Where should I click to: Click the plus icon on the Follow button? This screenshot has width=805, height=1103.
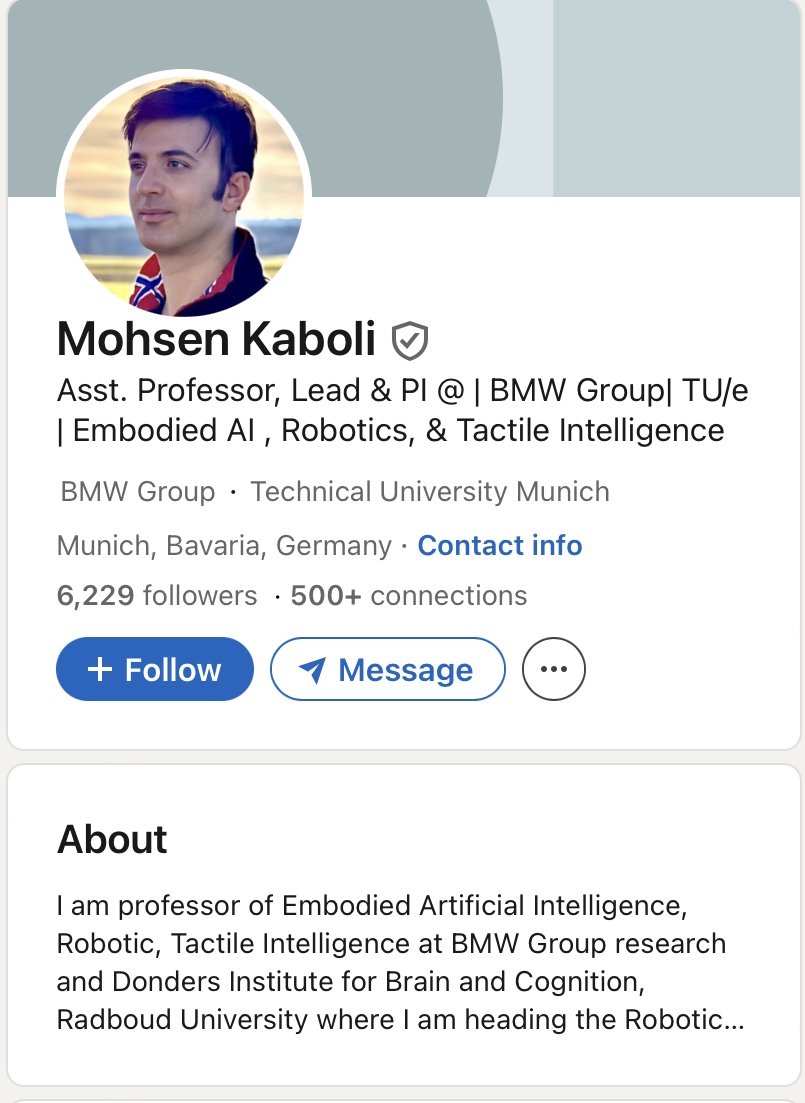point(100,669)
